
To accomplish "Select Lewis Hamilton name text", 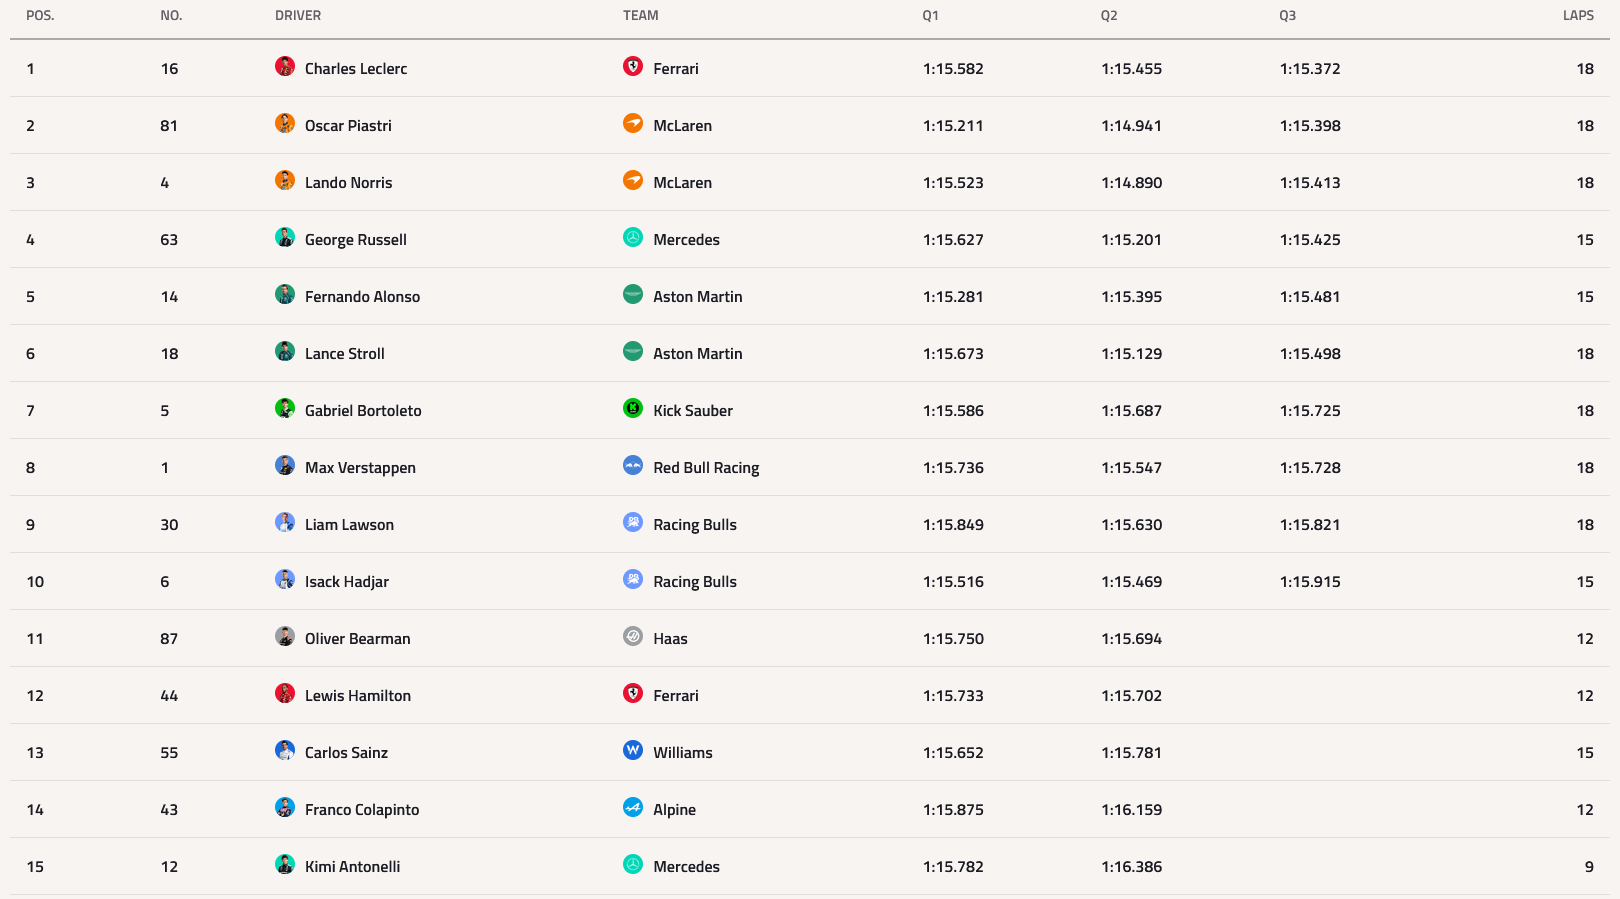I will coord(358,696).
